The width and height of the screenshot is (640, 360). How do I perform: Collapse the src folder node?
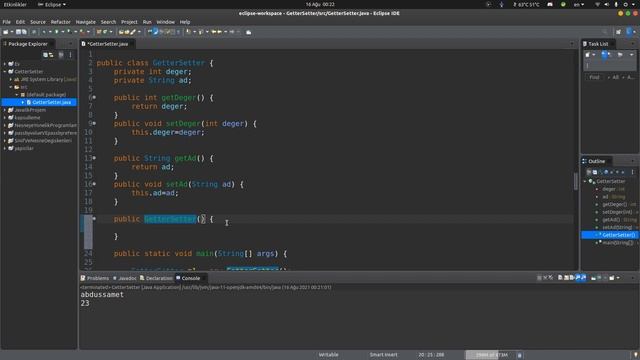pyautogui.click(x=11, y=87)
